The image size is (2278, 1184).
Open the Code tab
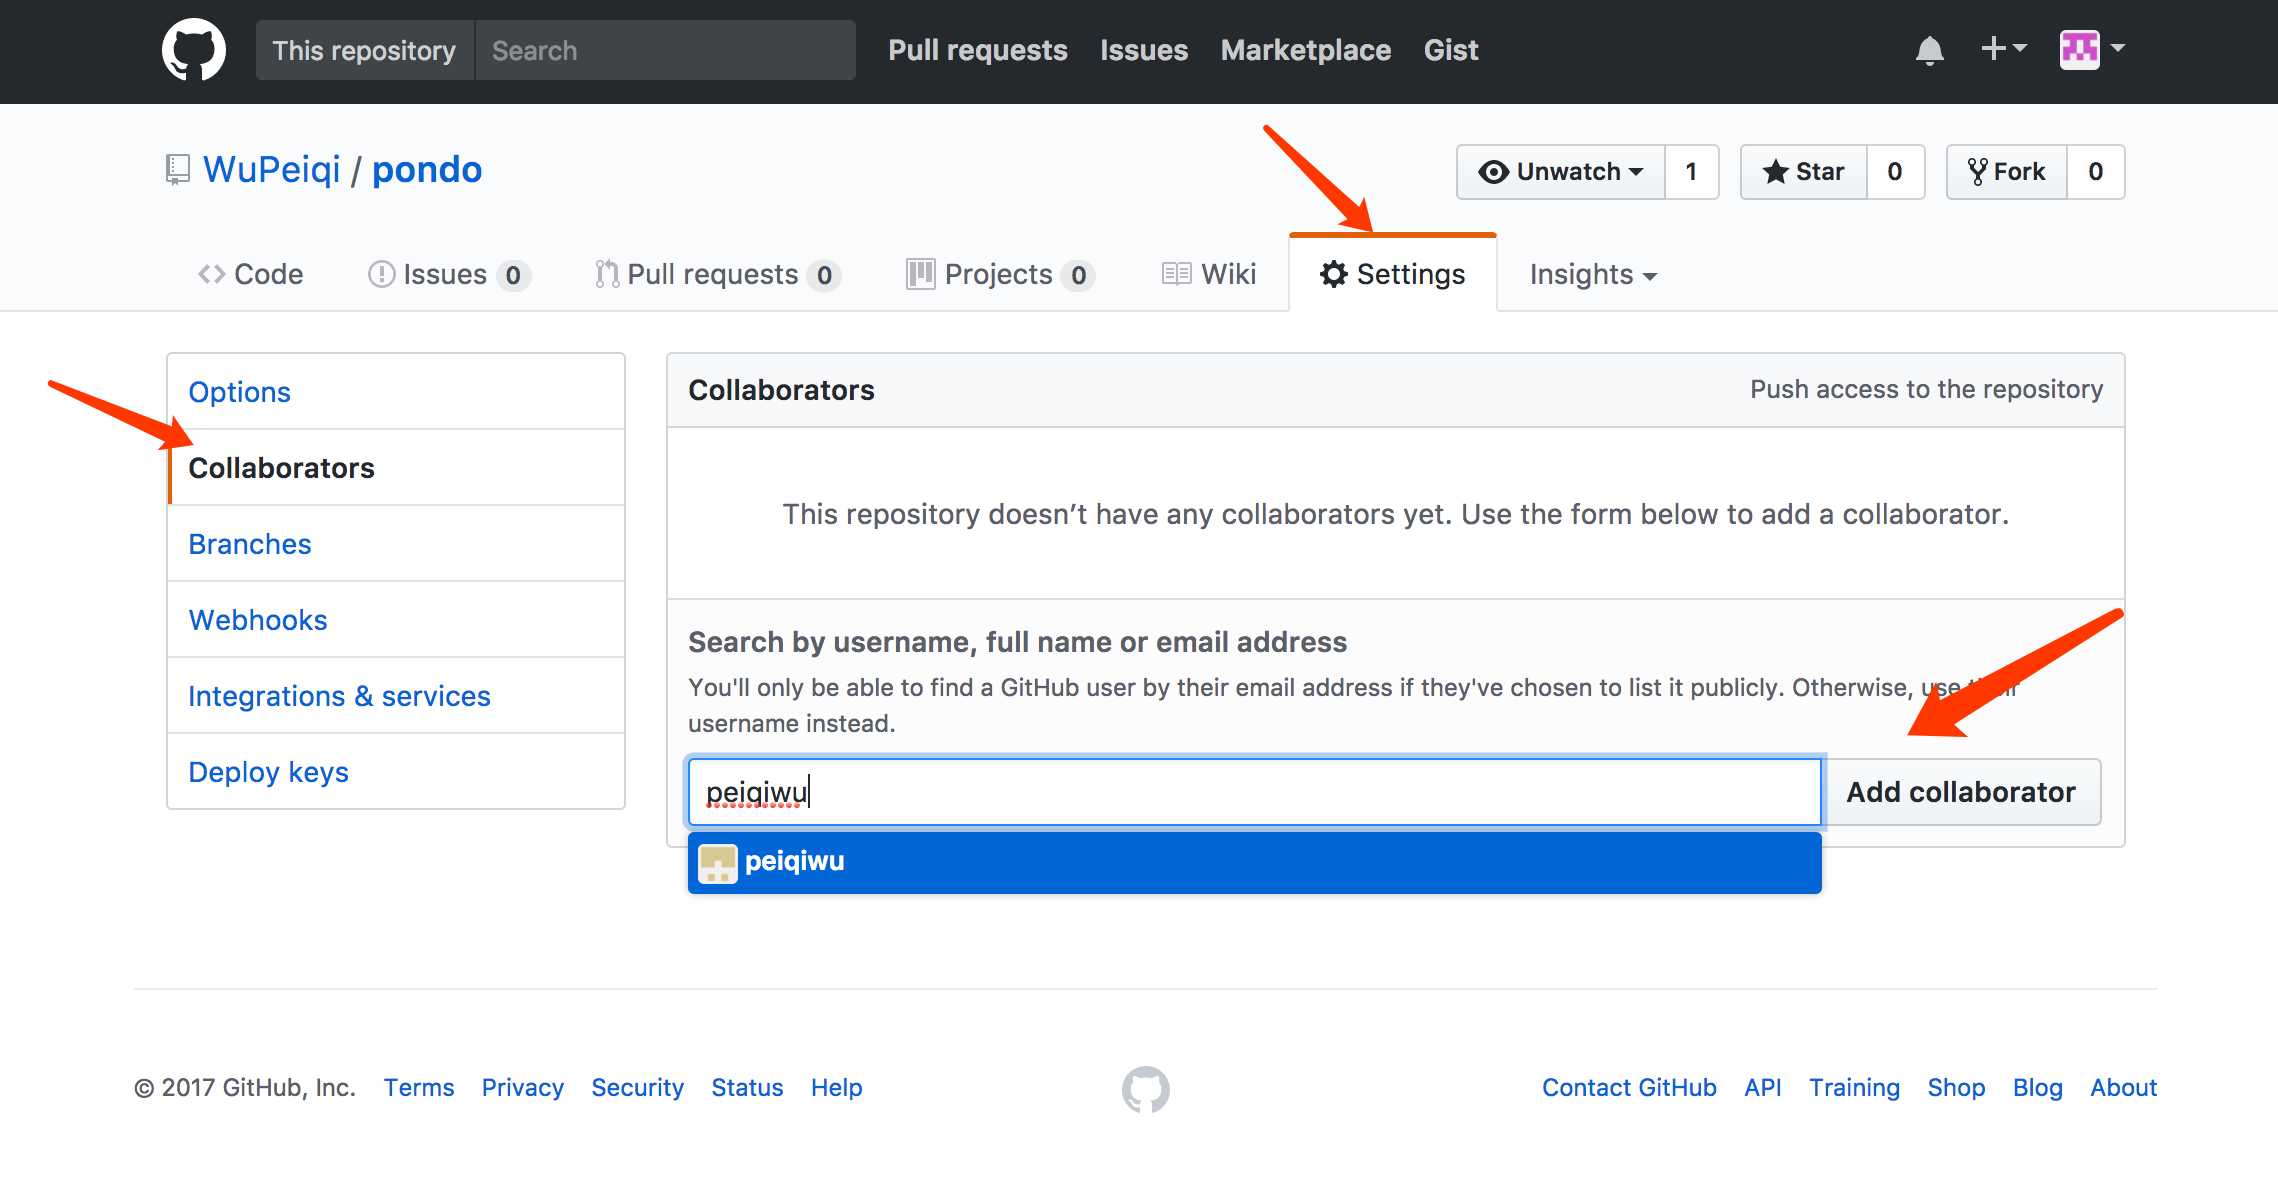251,274
